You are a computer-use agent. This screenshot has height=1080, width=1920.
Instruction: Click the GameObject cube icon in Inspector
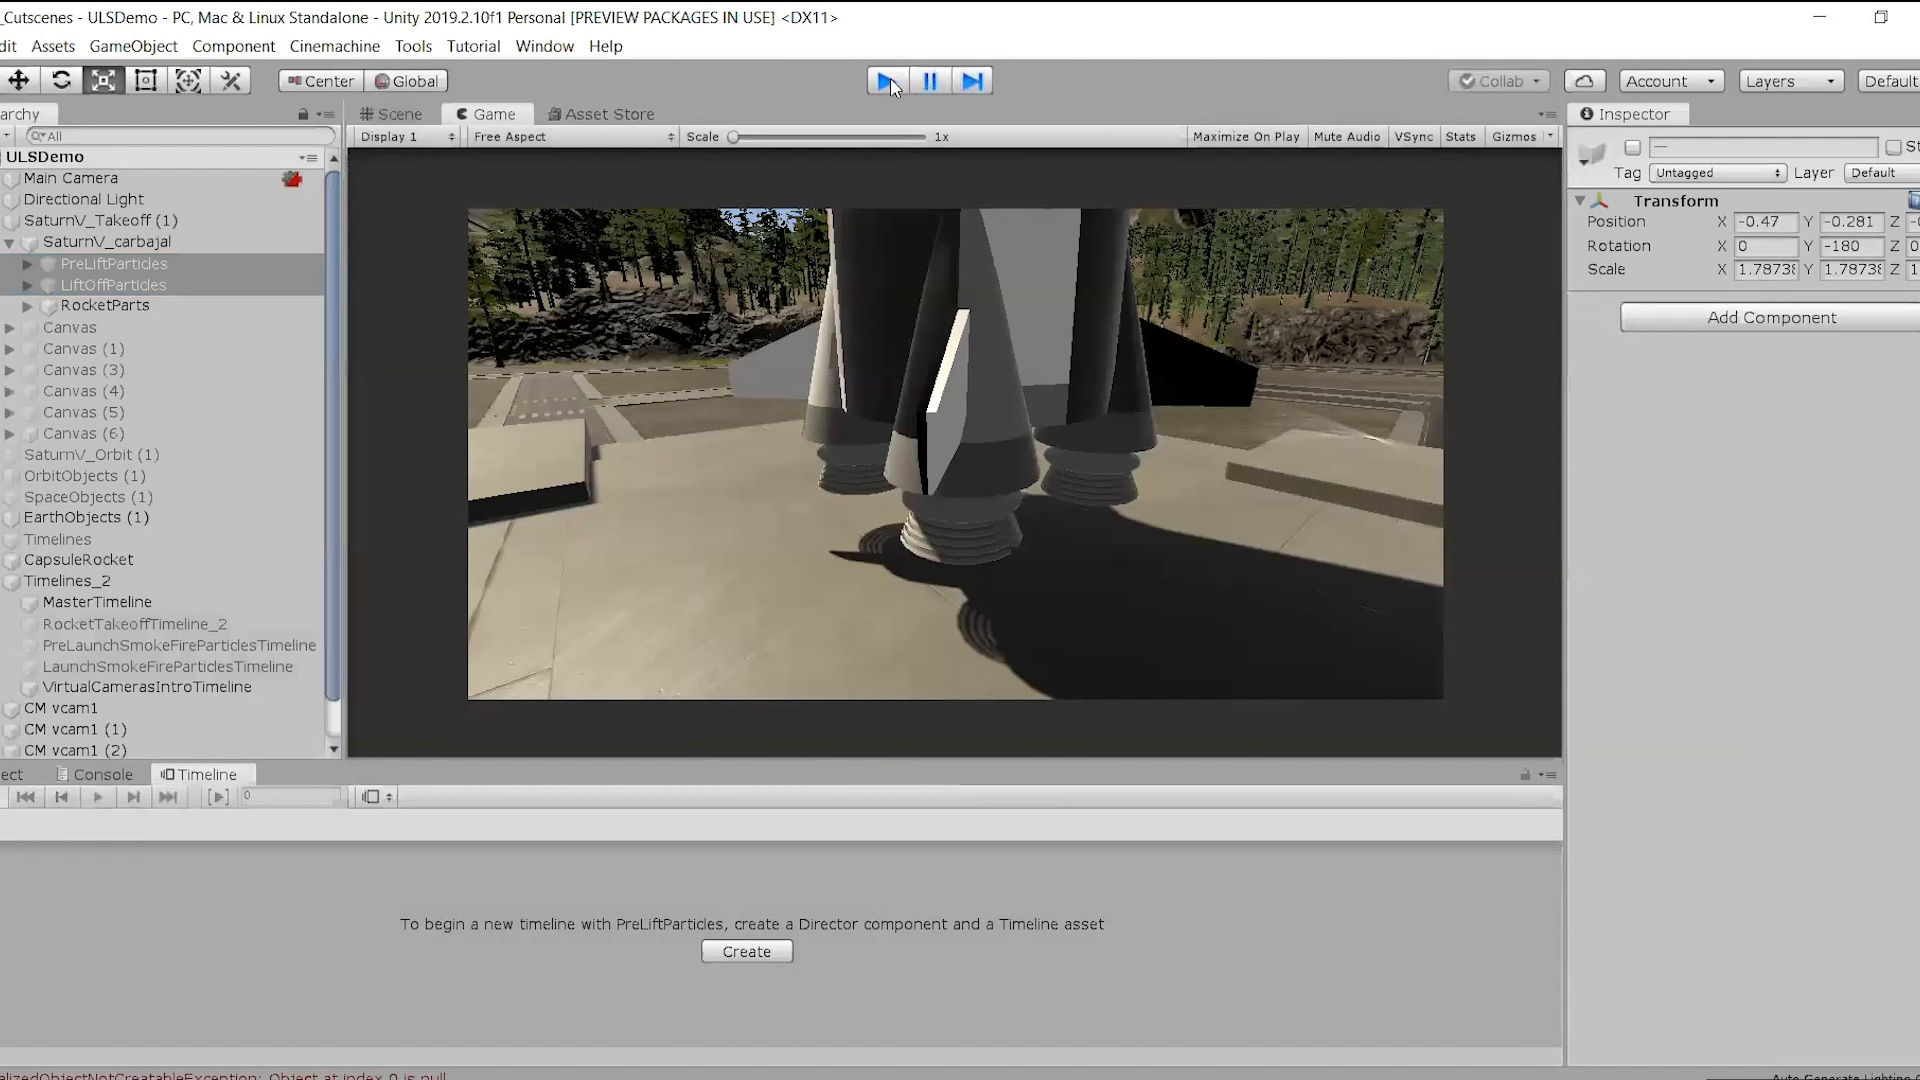[x=1590, y=154]
